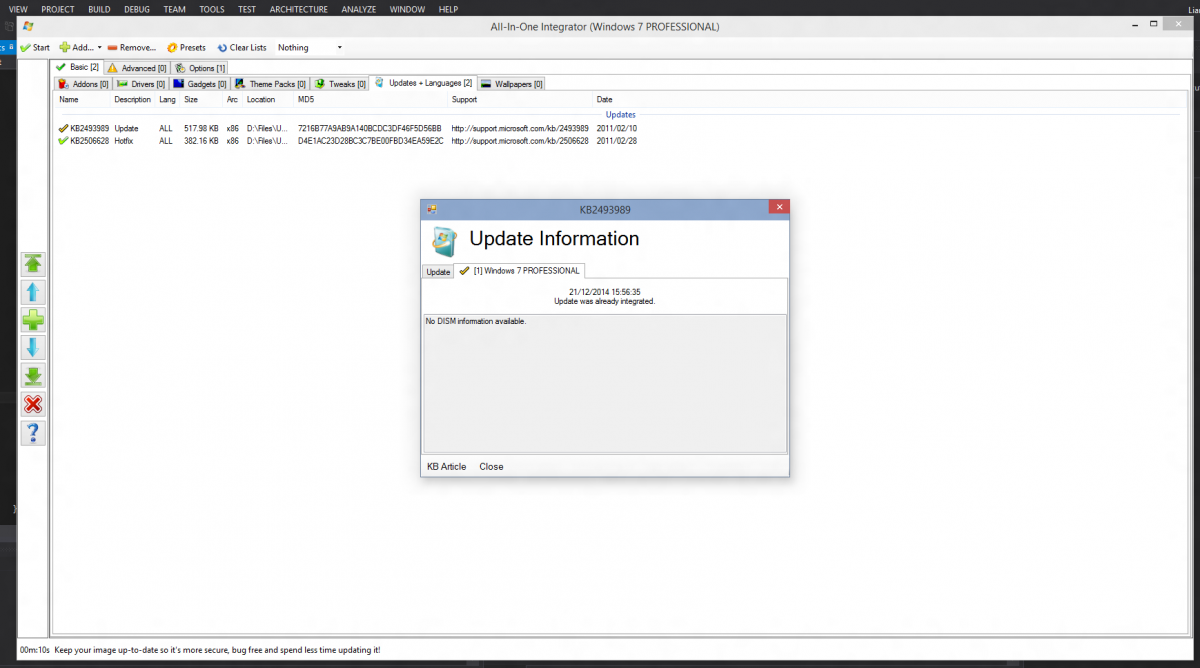Sort by the Location column header
Viewport: 1200px width, 668px height.
(261, 100)
